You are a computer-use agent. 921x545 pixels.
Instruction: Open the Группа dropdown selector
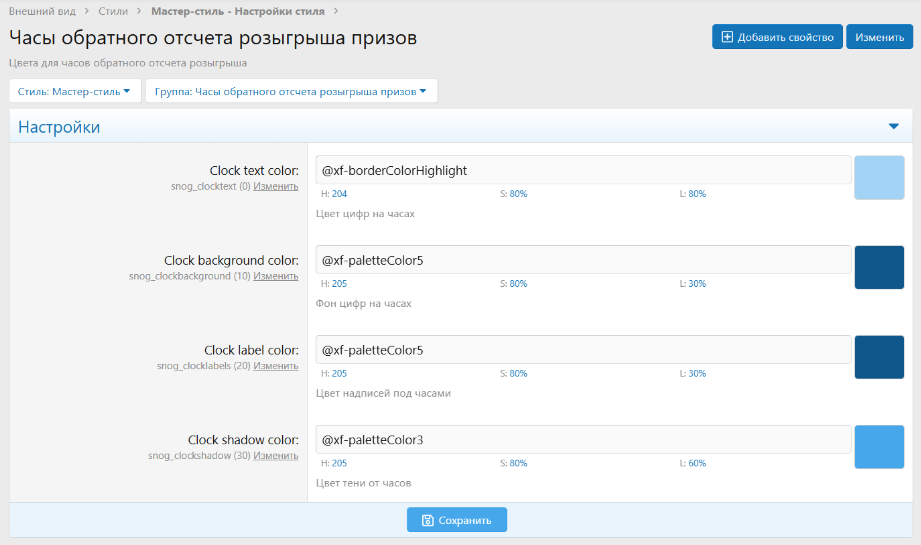(291, 91)
